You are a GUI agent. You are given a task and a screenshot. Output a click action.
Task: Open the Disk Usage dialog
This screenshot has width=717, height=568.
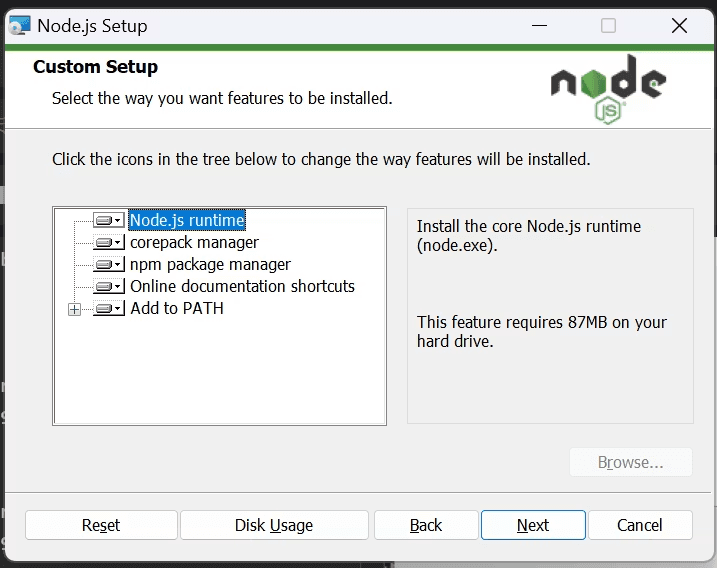[274, 525]
